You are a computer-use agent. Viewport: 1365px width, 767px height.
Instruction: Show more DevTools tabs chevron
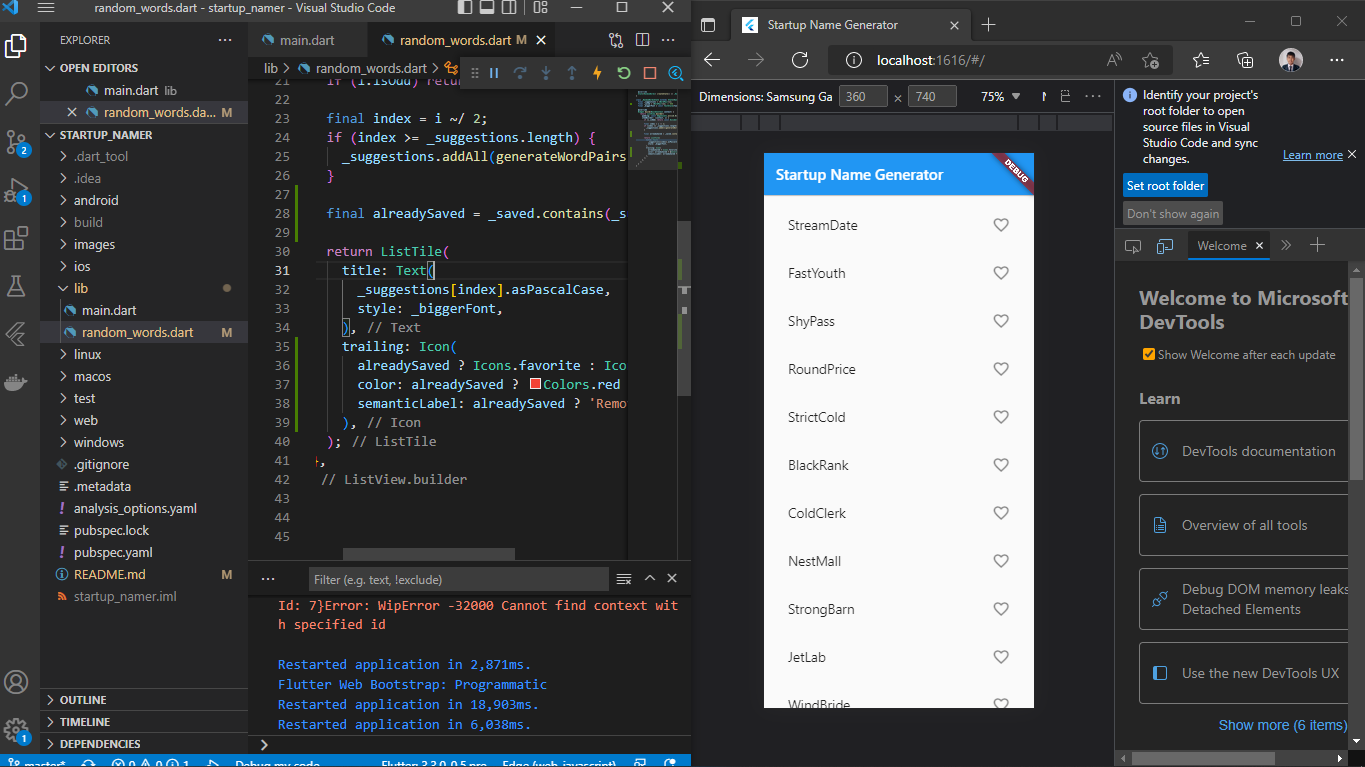[1286, 245]
